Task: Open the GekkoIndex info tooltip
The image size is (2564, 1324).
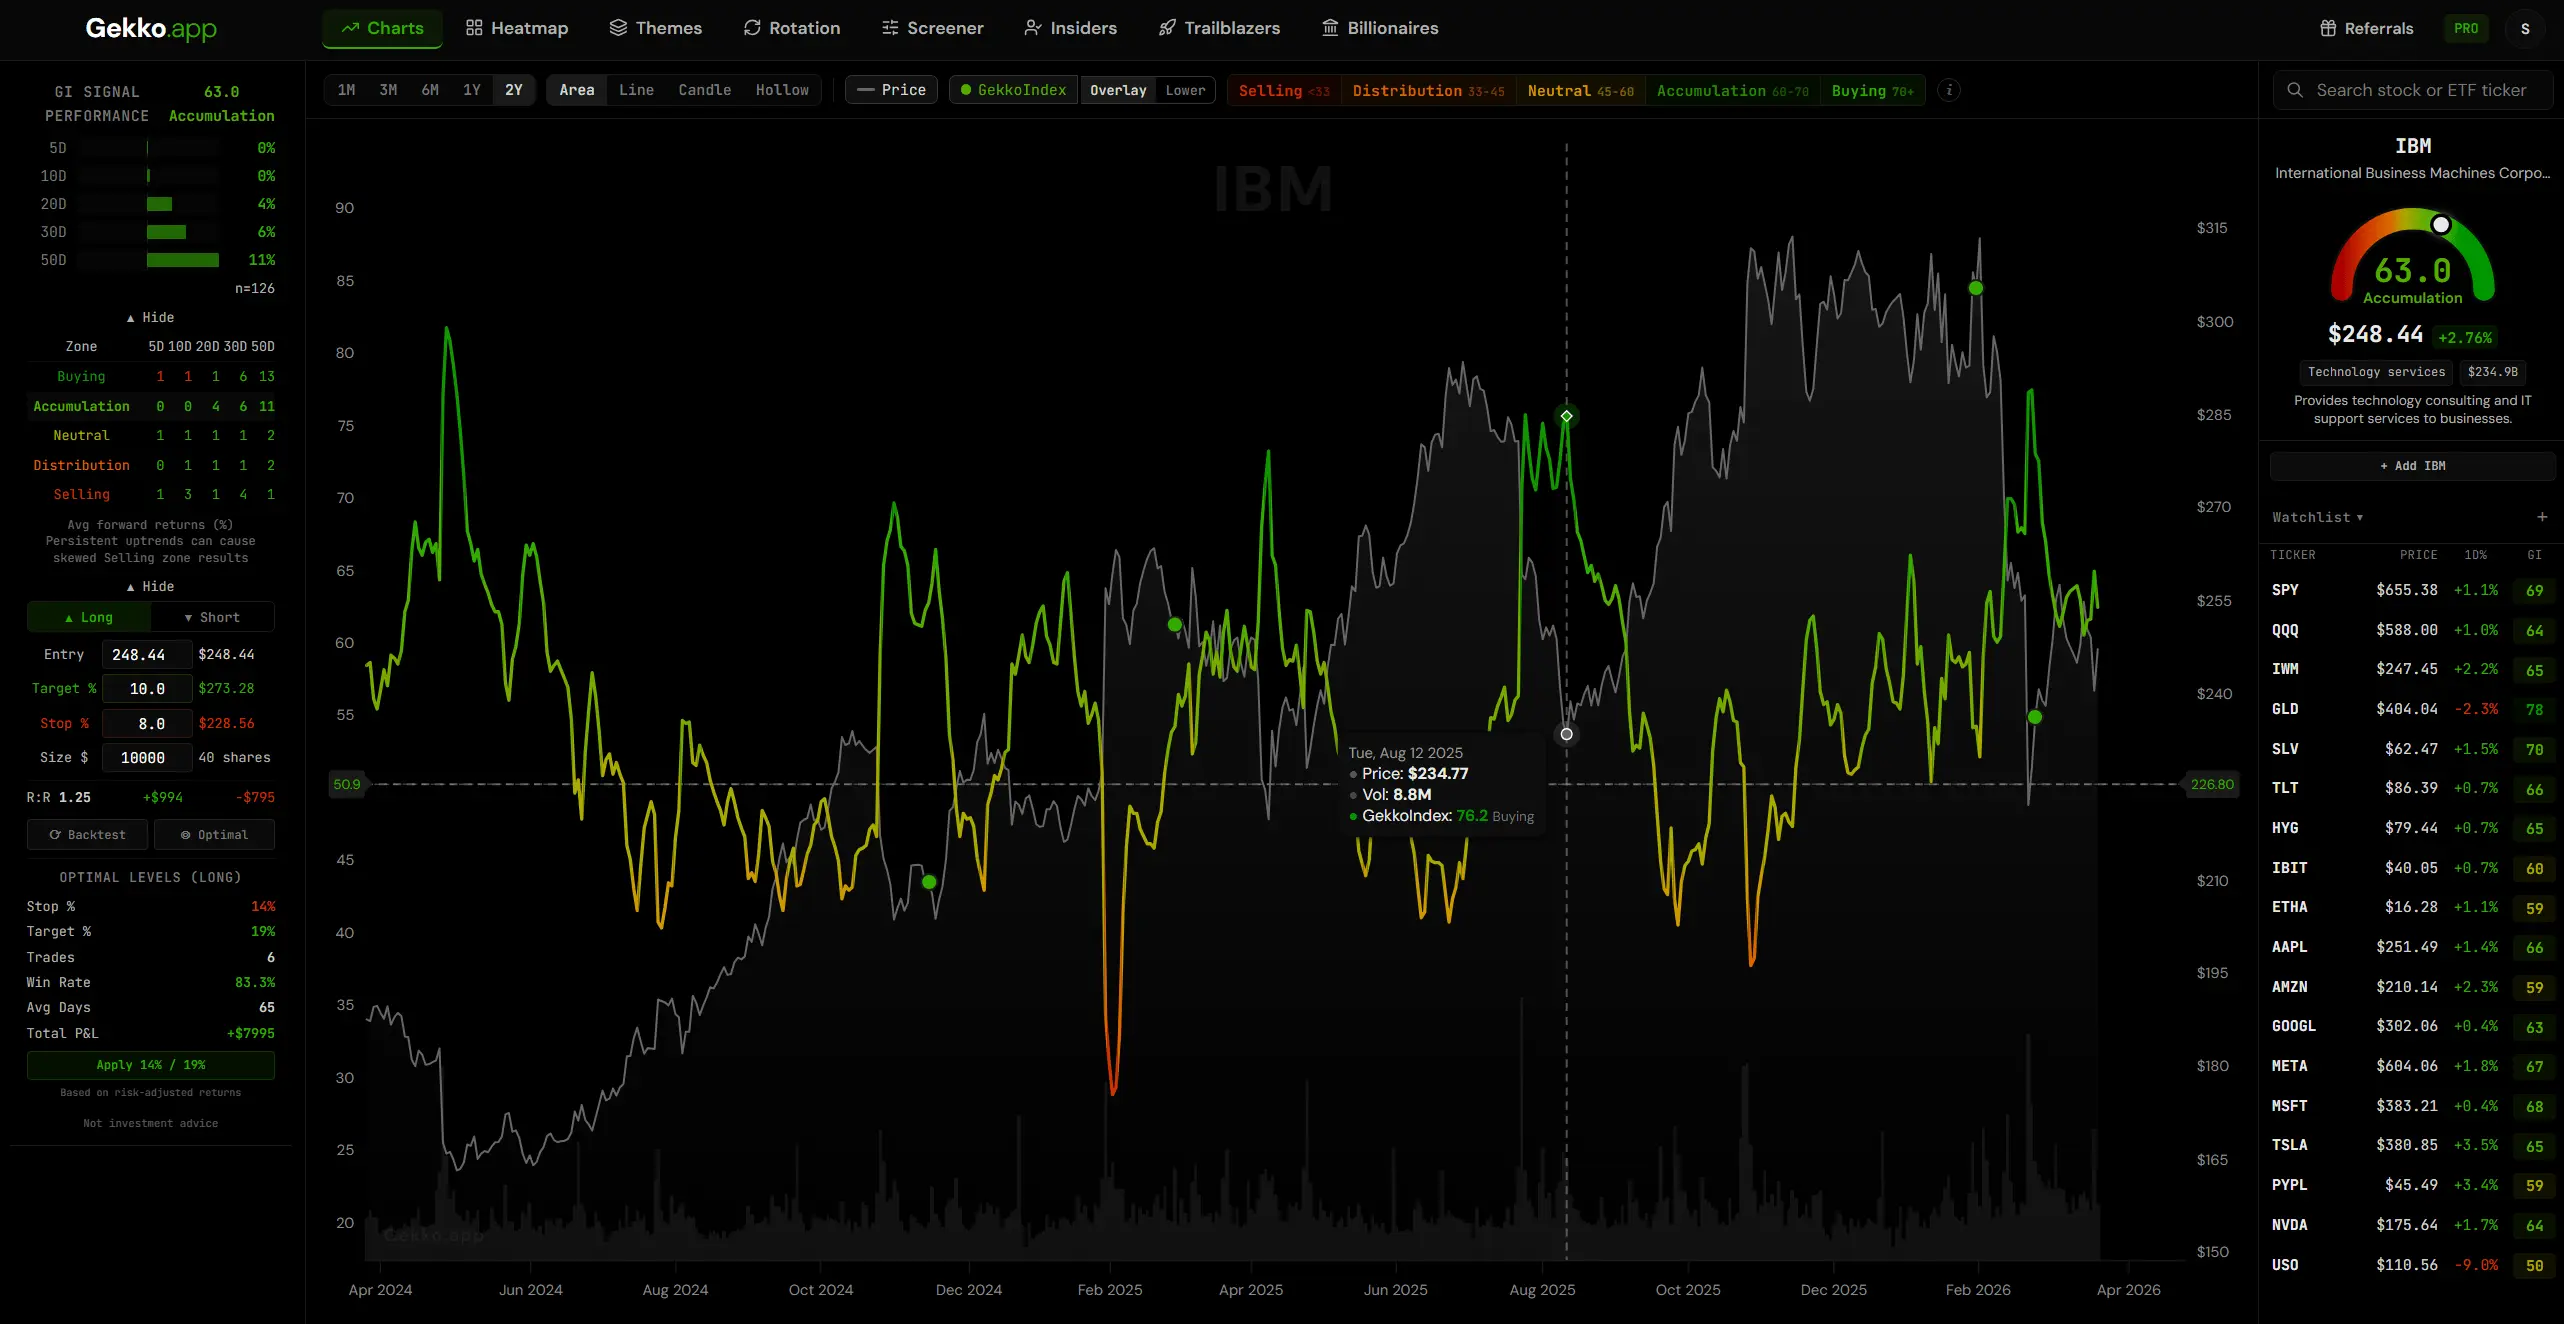Action: [1949, 90]
